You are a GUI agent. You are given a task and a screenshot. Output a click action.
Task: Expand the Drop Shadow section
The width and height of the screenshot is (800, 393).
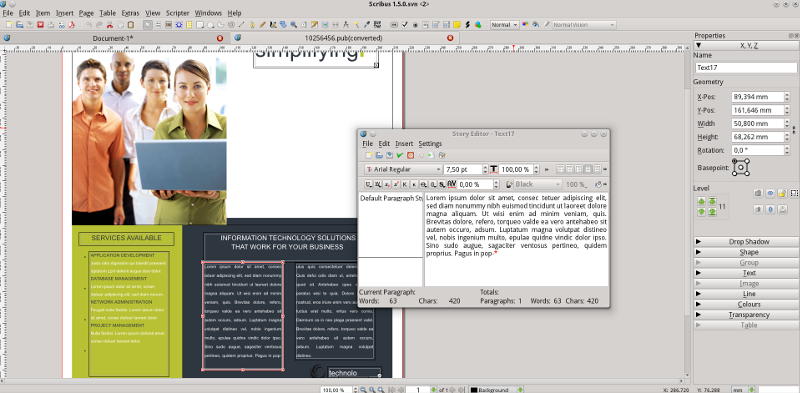tap(744, 241)
